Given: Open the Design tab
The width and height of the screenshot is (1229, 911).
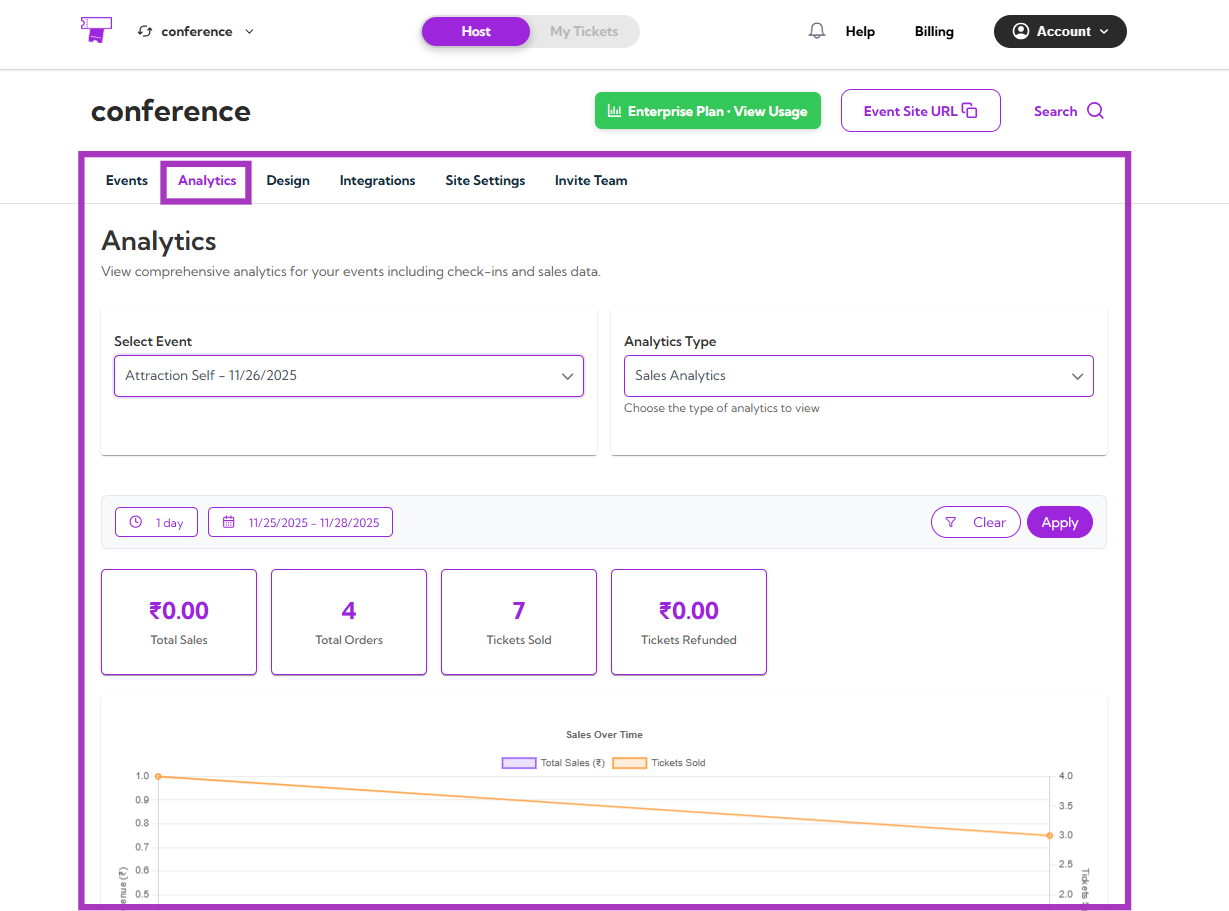Looking at the screenshot, I should point(288,181).
